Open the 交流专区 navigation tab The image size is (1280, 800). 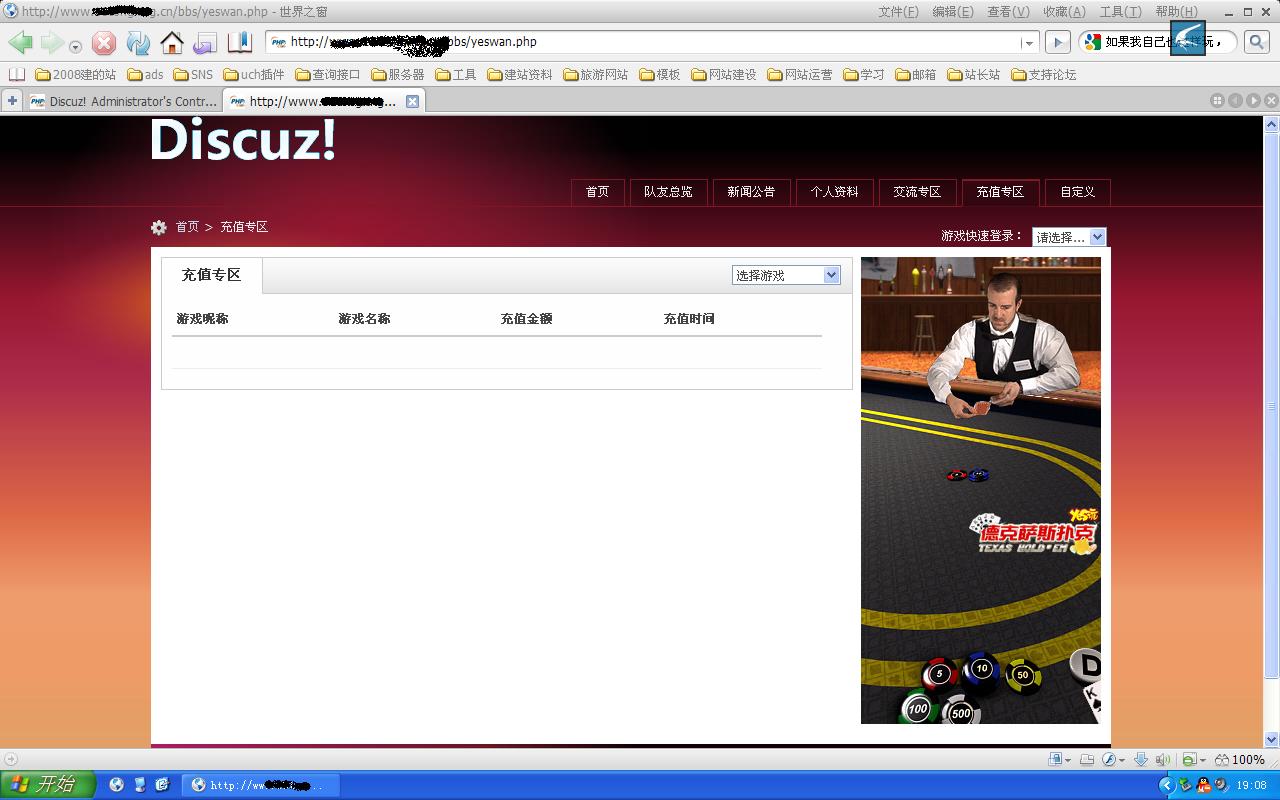[917, 192]
